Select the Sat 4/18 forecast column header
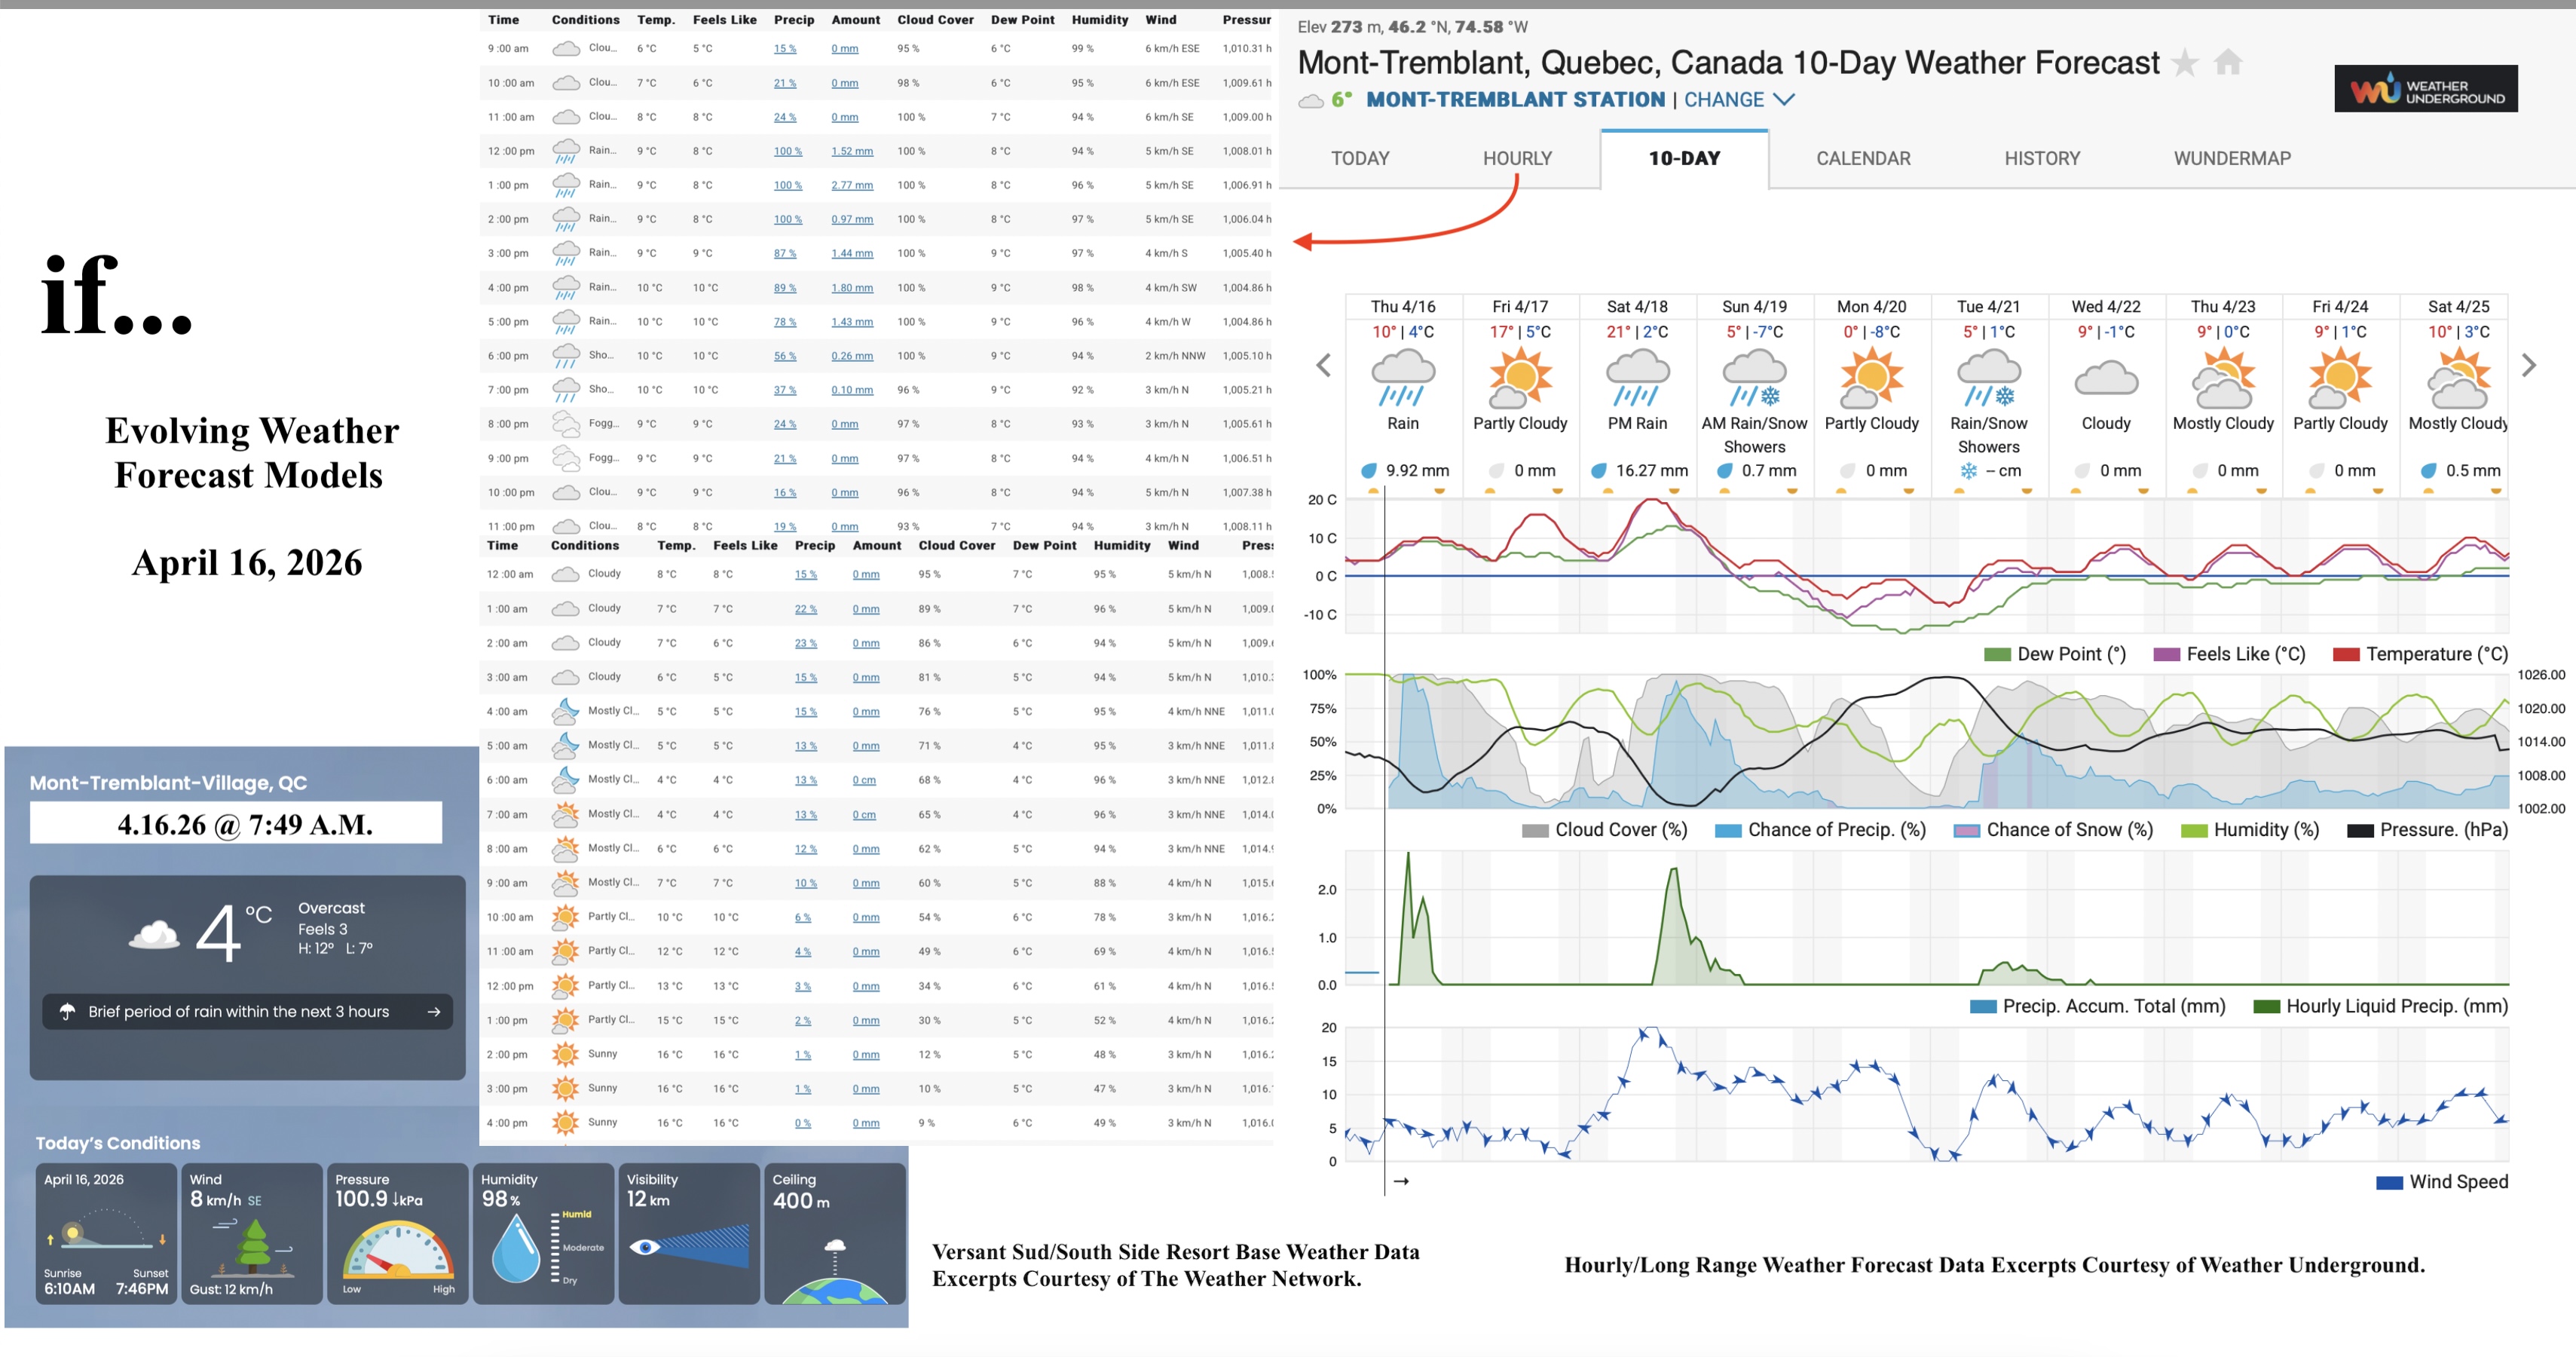The image size is (2576, 1357). (1638, 307)
